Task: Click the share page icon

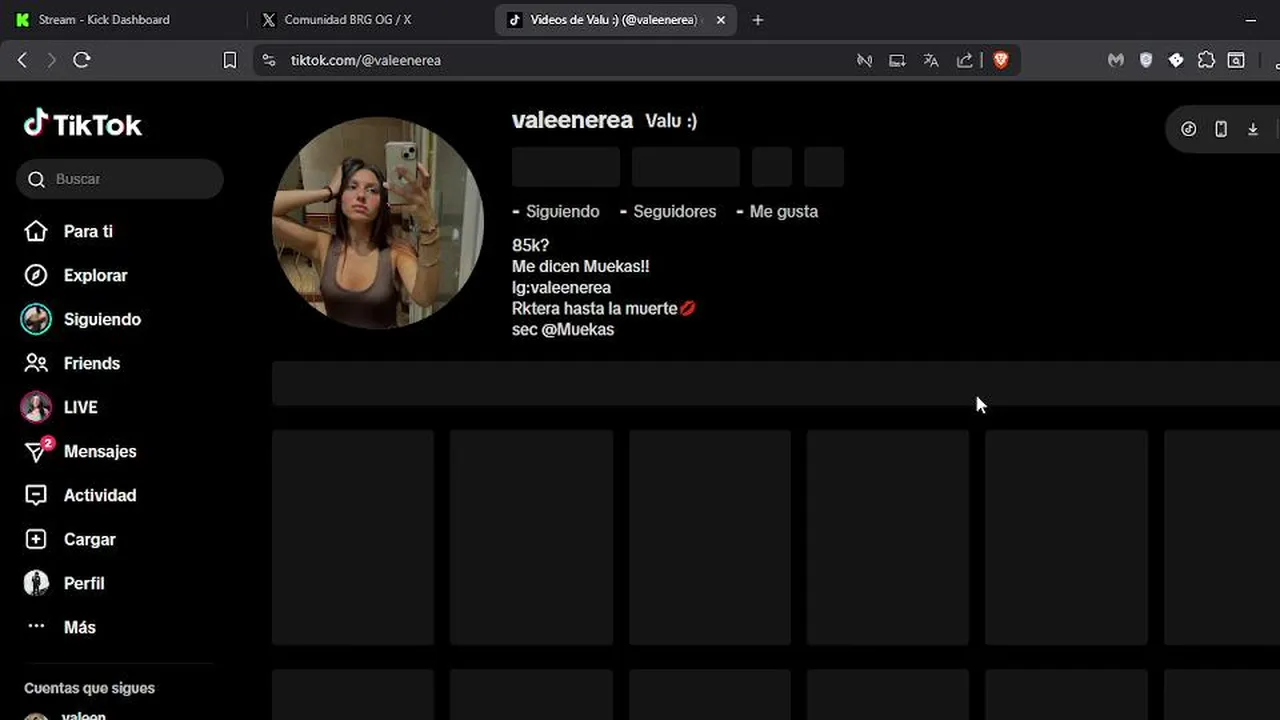Action: [964, 60]
